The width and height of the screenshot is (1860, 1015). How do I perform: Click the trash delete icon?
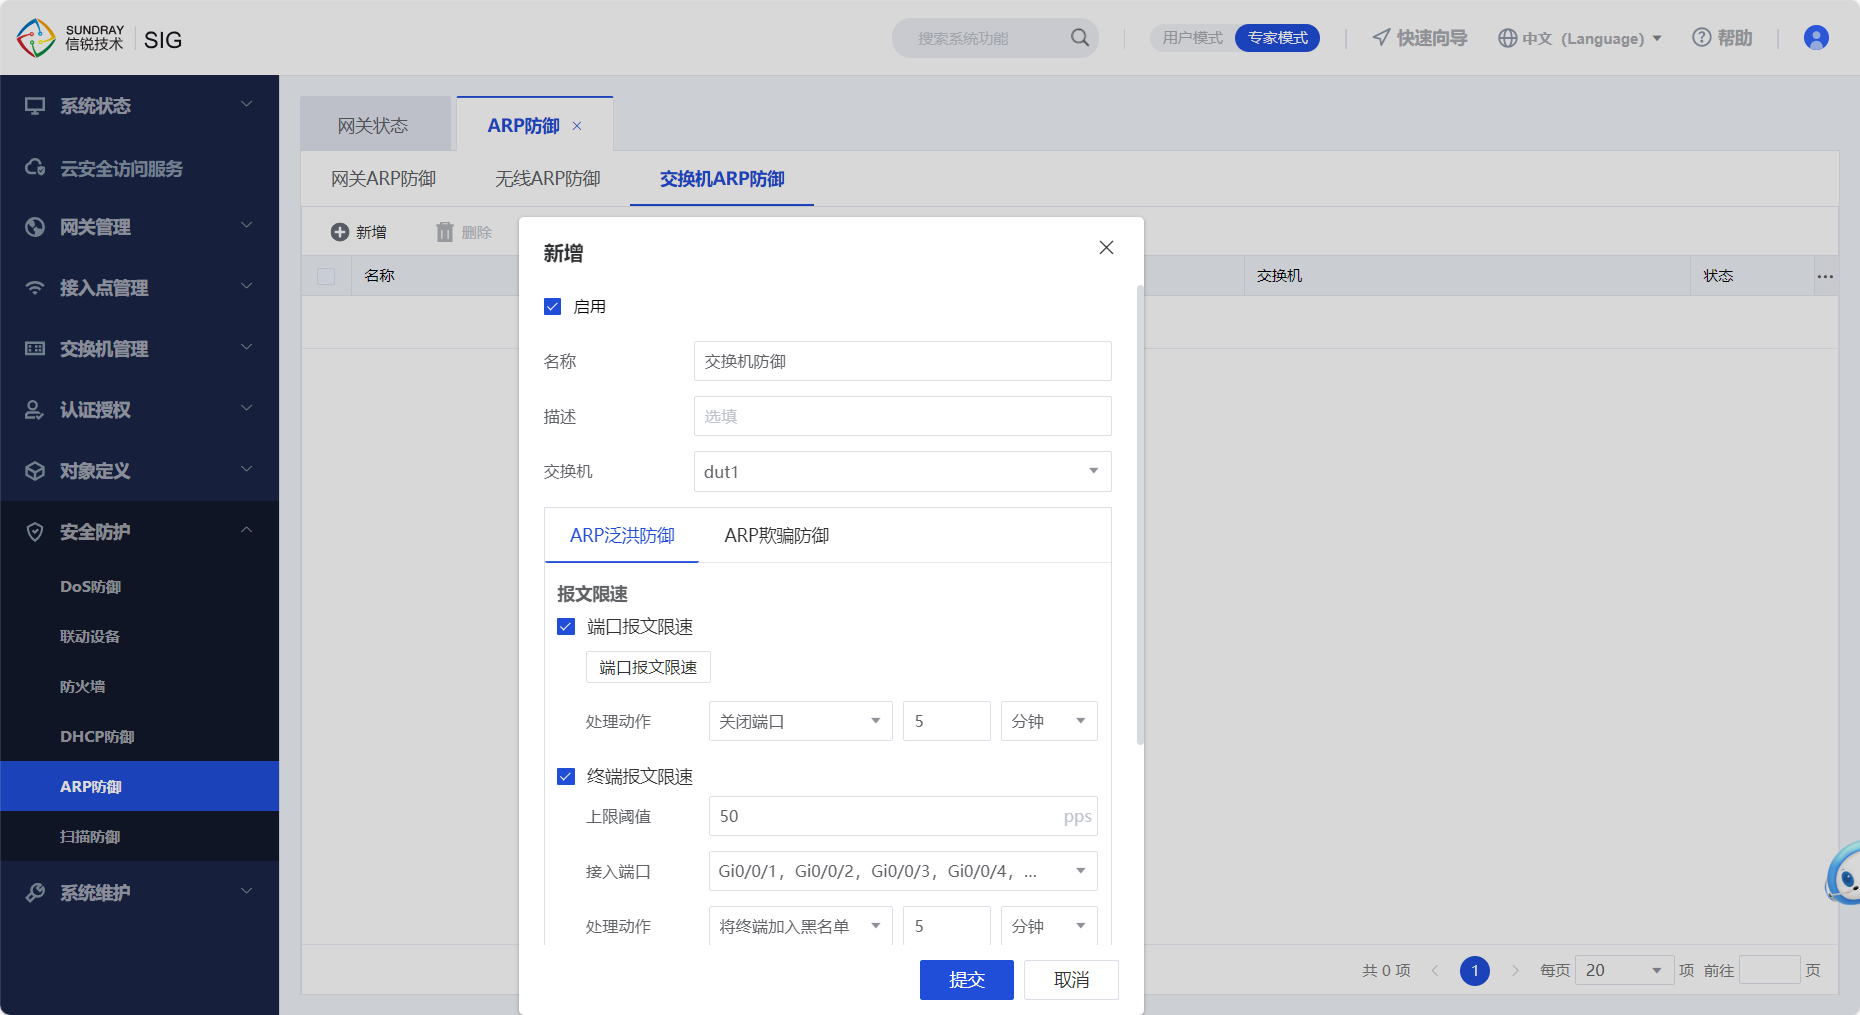(x=445, y=232)
